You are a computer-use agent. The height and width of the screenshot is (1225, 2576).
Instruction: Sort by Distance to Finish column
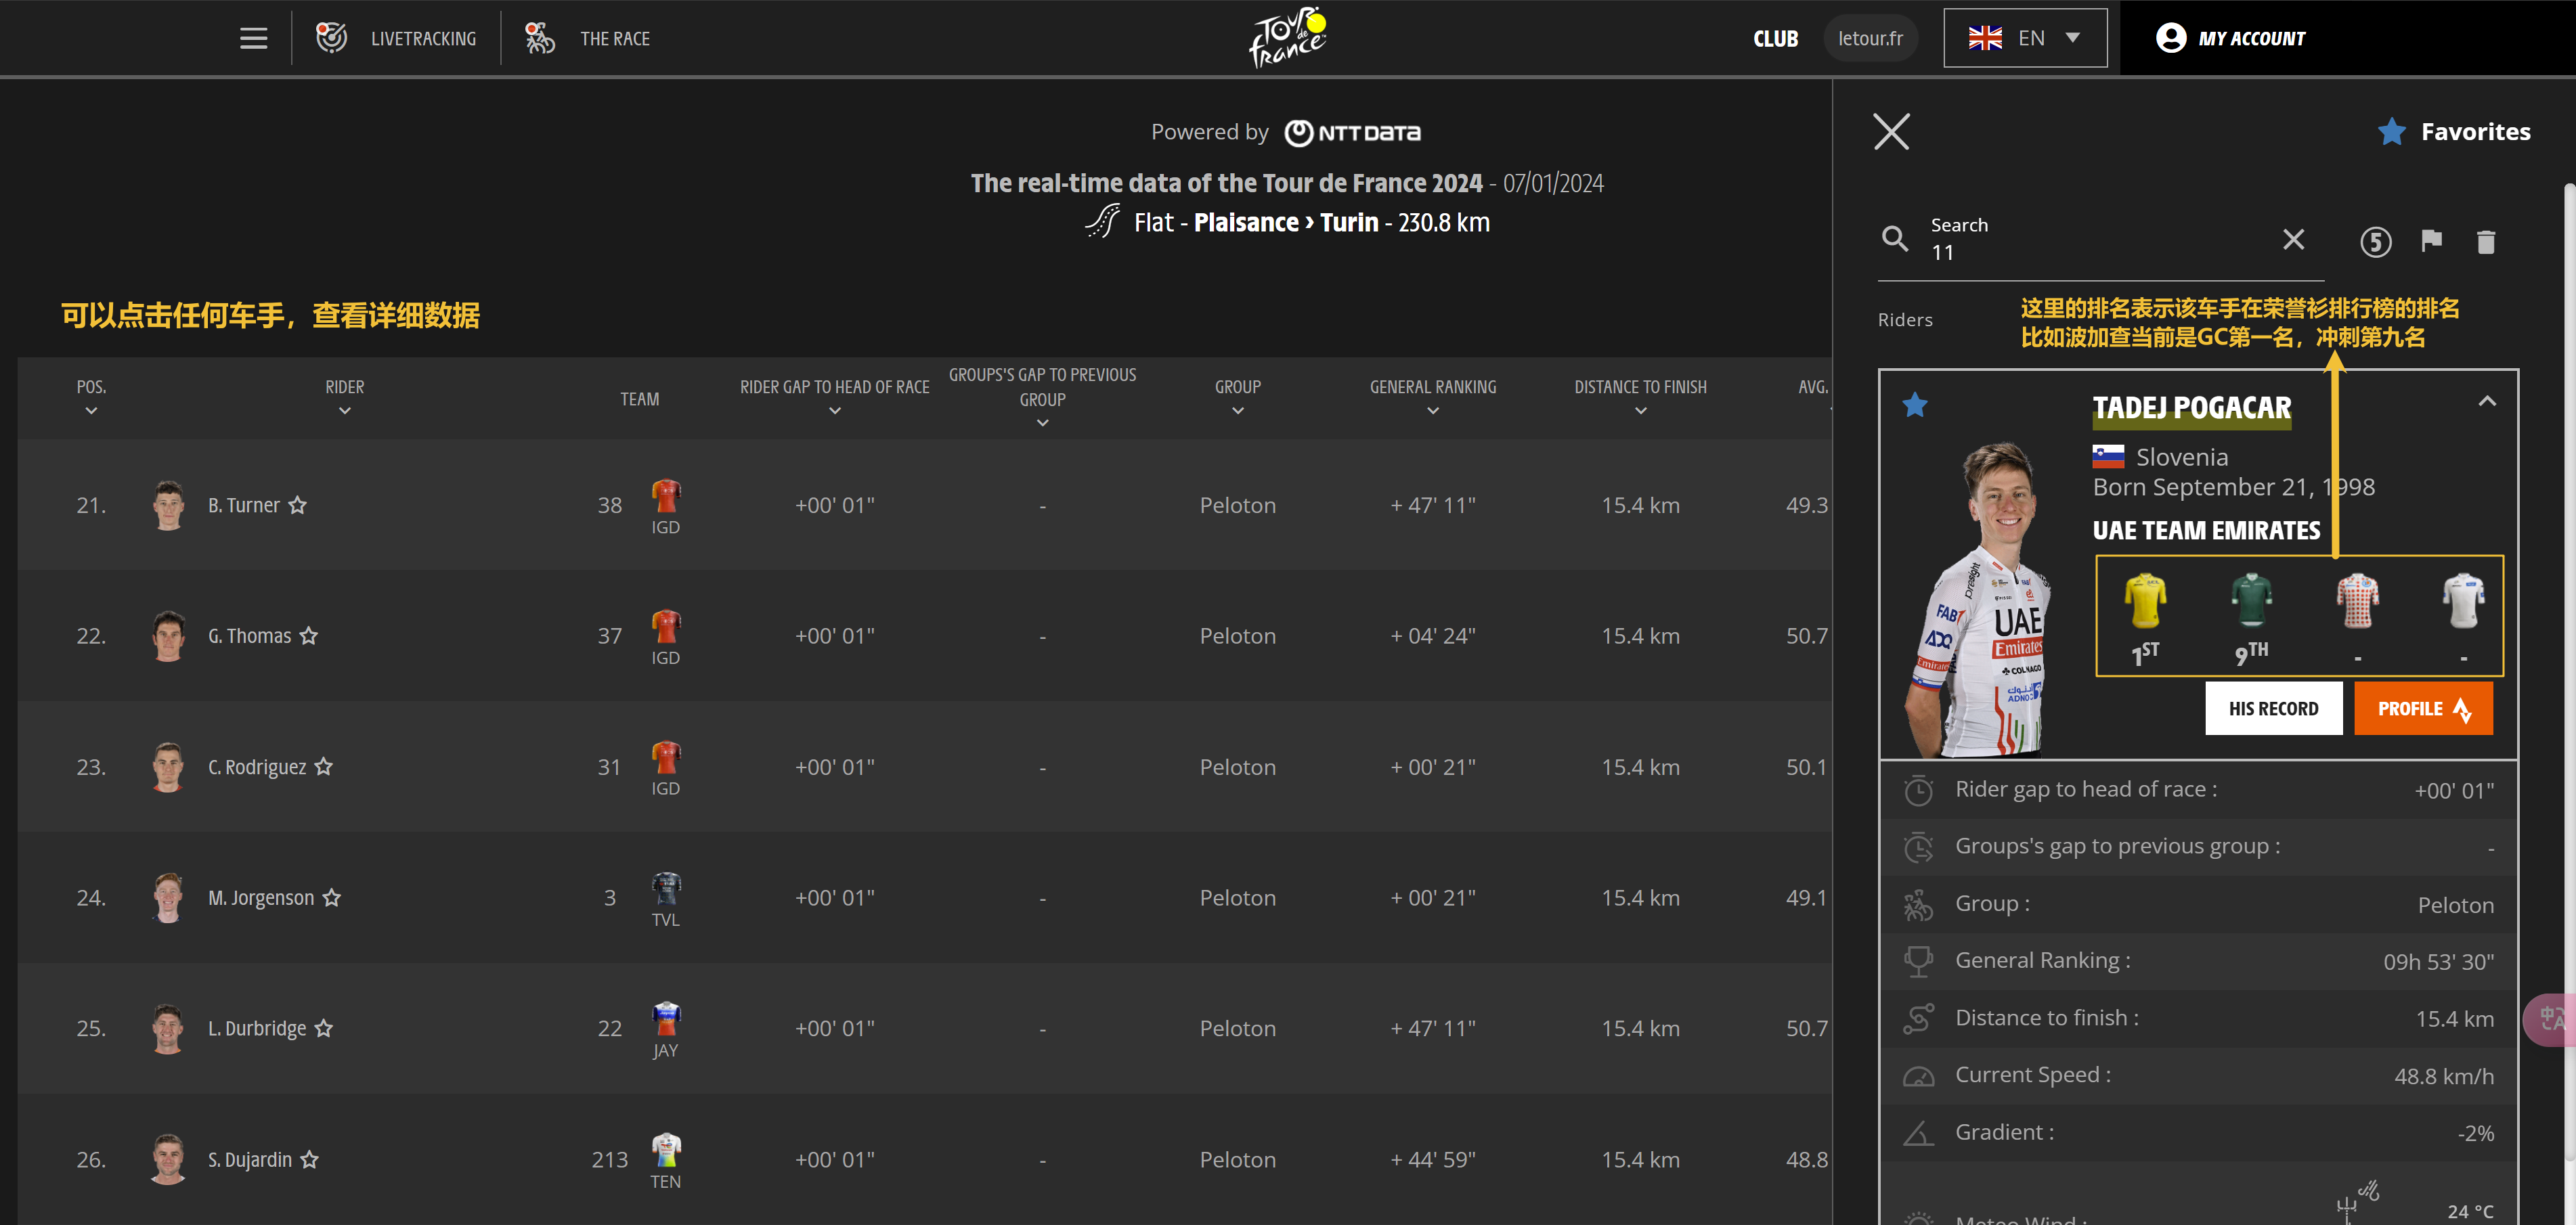pyautogui.click(x=1640, y=397)
